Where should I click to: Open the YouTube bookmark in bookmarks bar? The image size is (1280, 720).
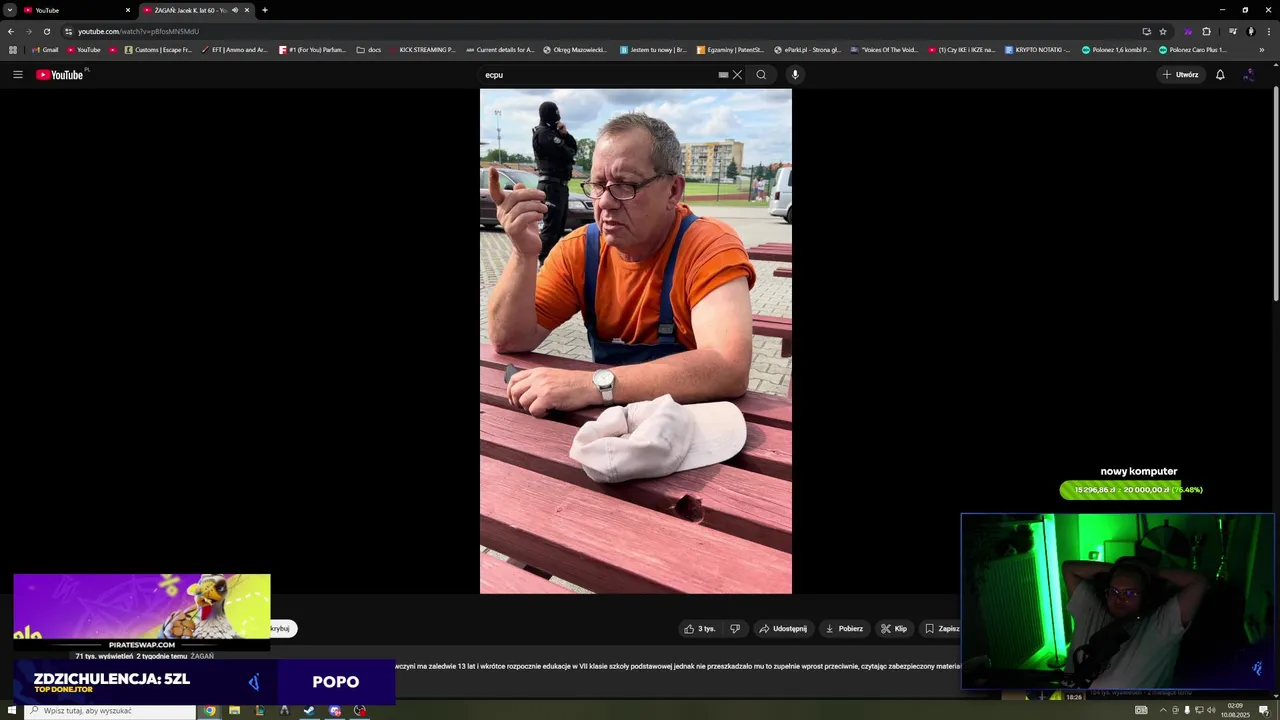pyautogui.click(x=84, y=50)
